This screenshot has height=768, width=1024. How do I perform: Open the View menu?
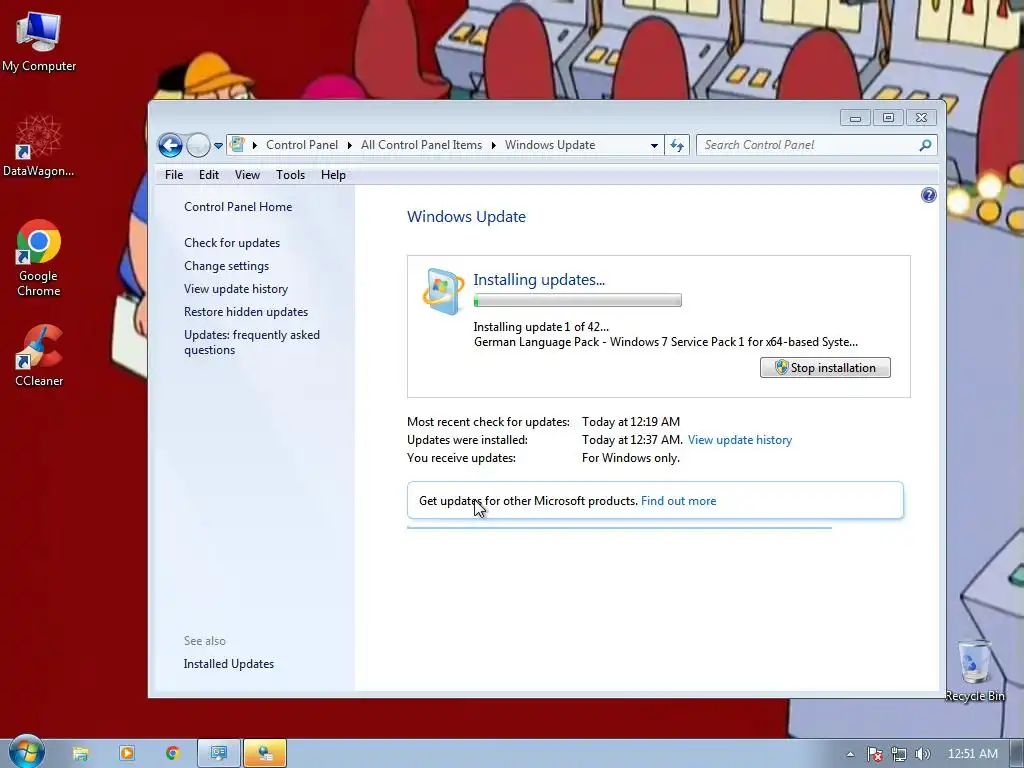point(248,175)
